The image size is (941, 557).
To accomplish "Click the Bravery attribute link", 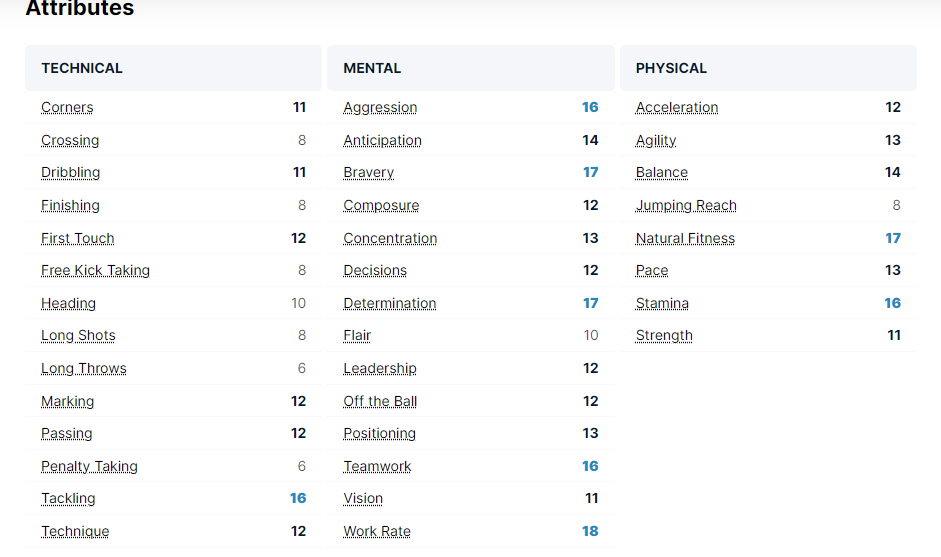I will point(368,172).
